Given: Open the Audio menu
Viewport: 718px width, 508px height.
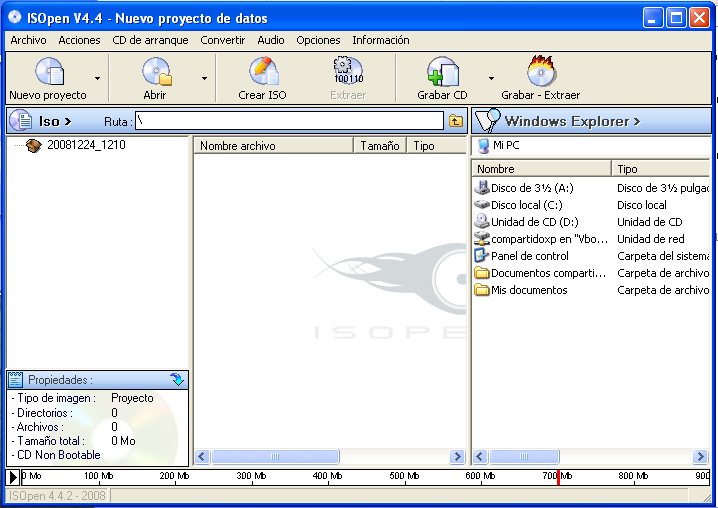Looking at the screenshot, I should (x=271, y=40).
